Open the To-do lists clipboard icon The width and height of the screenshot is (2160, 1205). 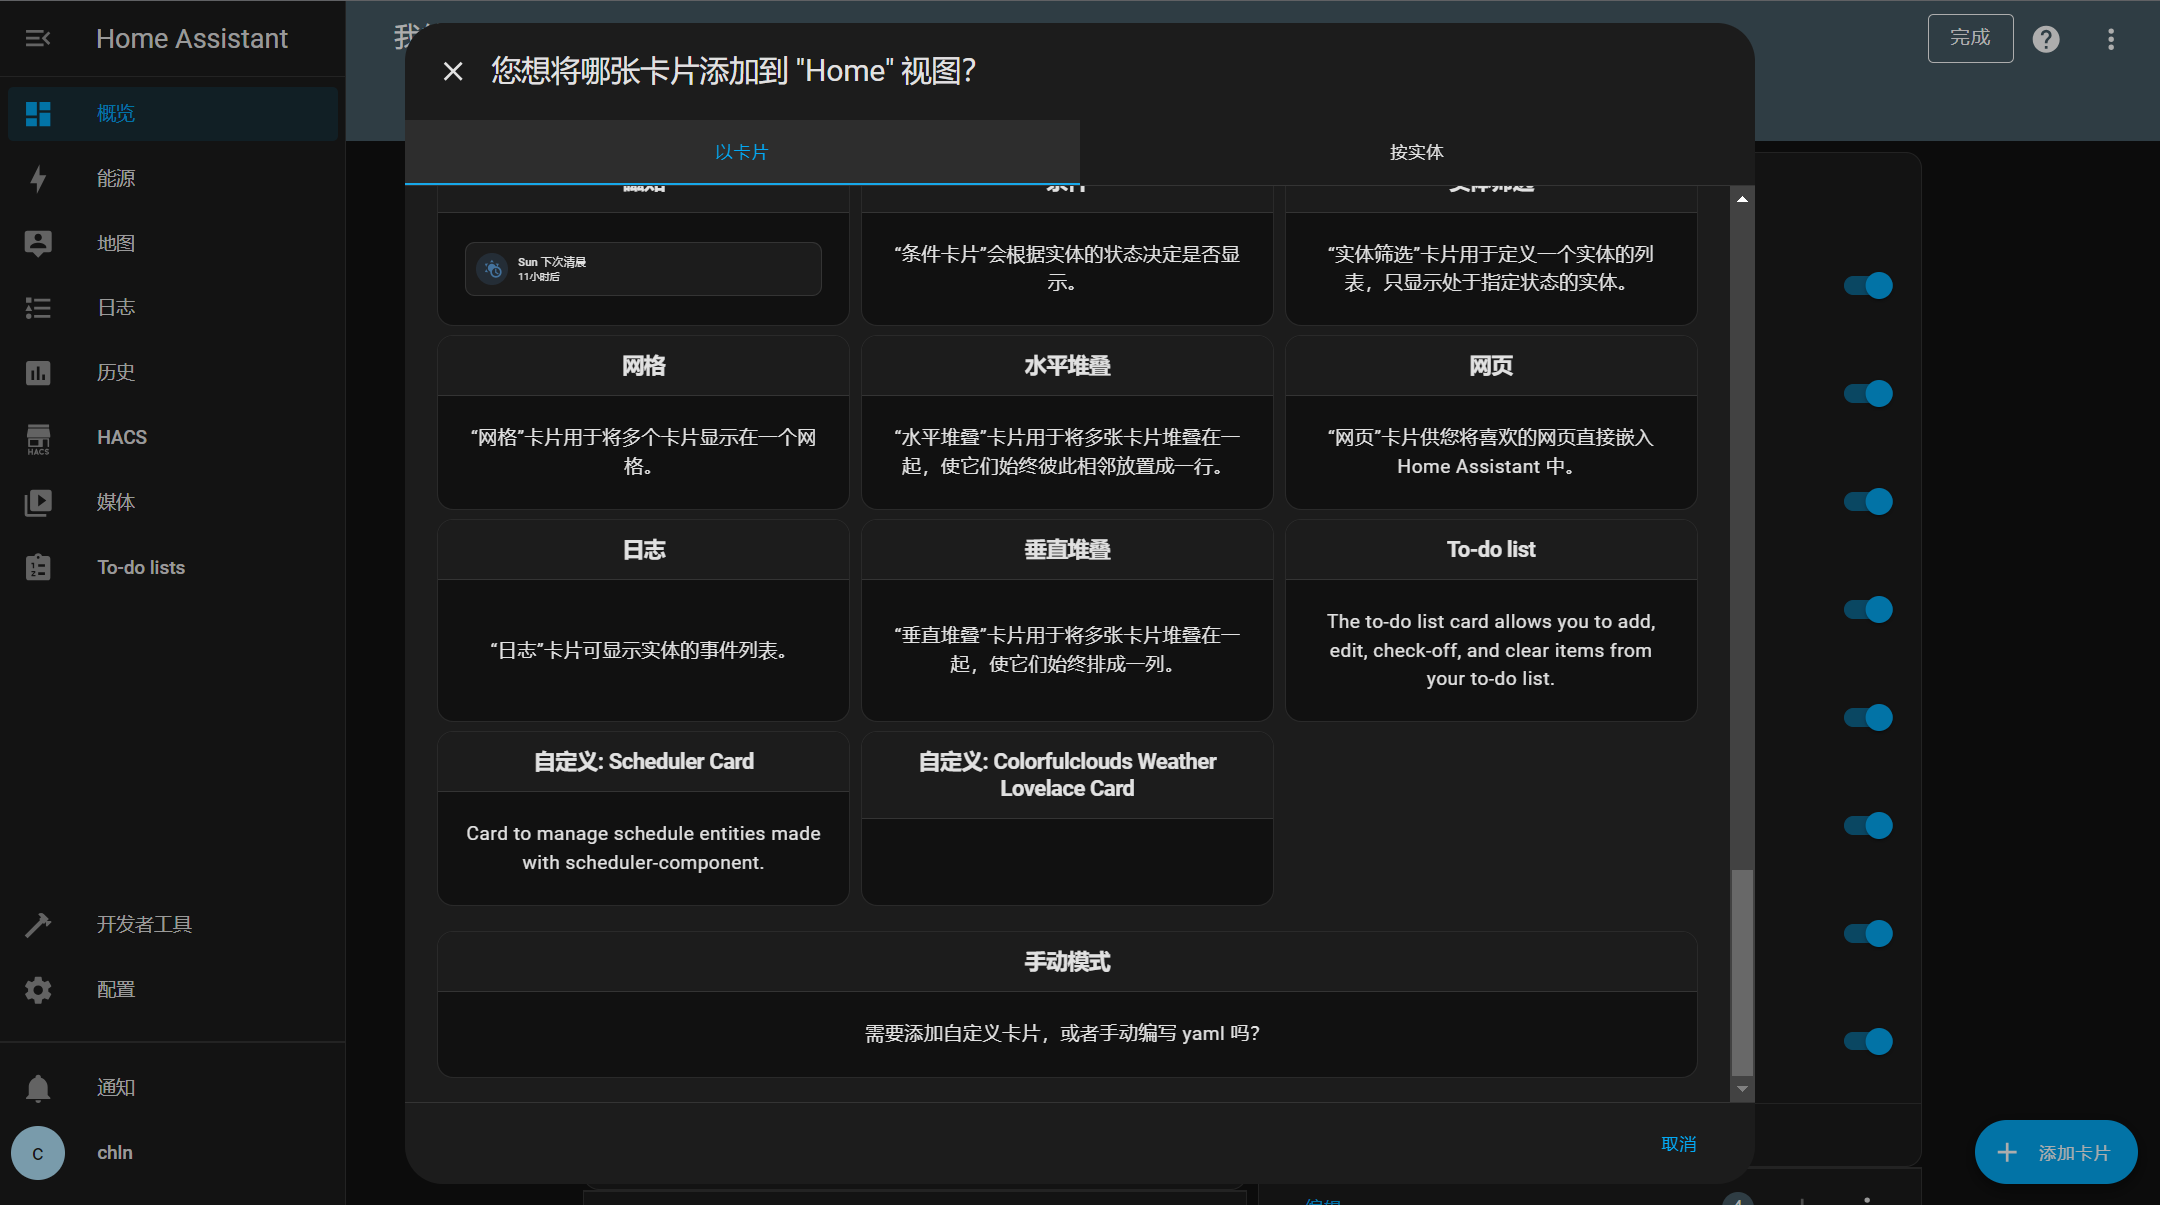tap(38, 567)
